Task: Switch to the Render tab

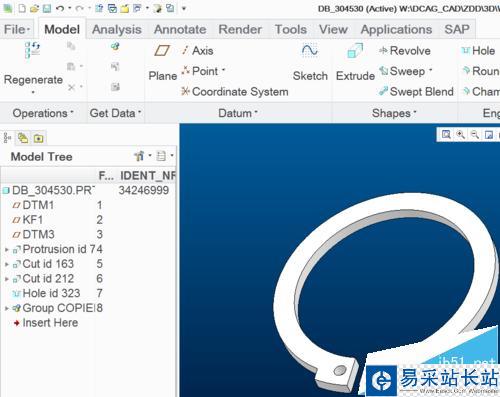Action: pyautogui.click(x=240, y=29)
